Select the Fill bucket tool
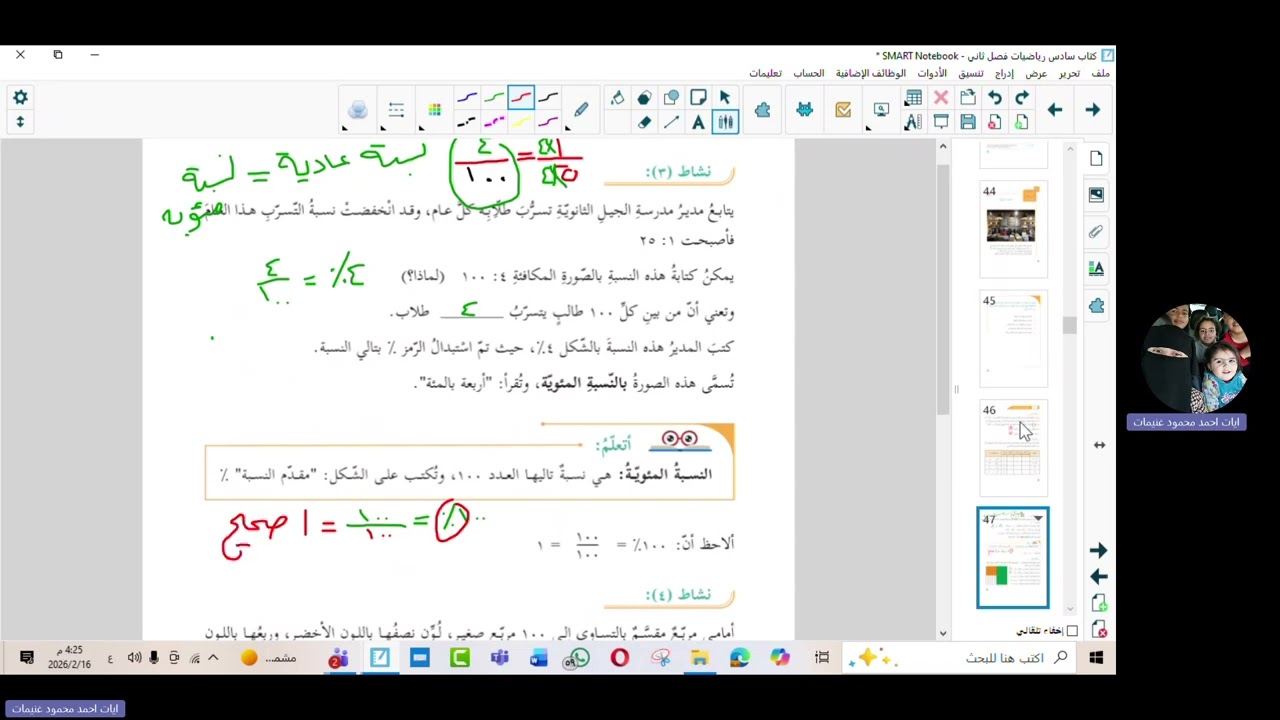The image size is (1280, 720). point(617,98)
